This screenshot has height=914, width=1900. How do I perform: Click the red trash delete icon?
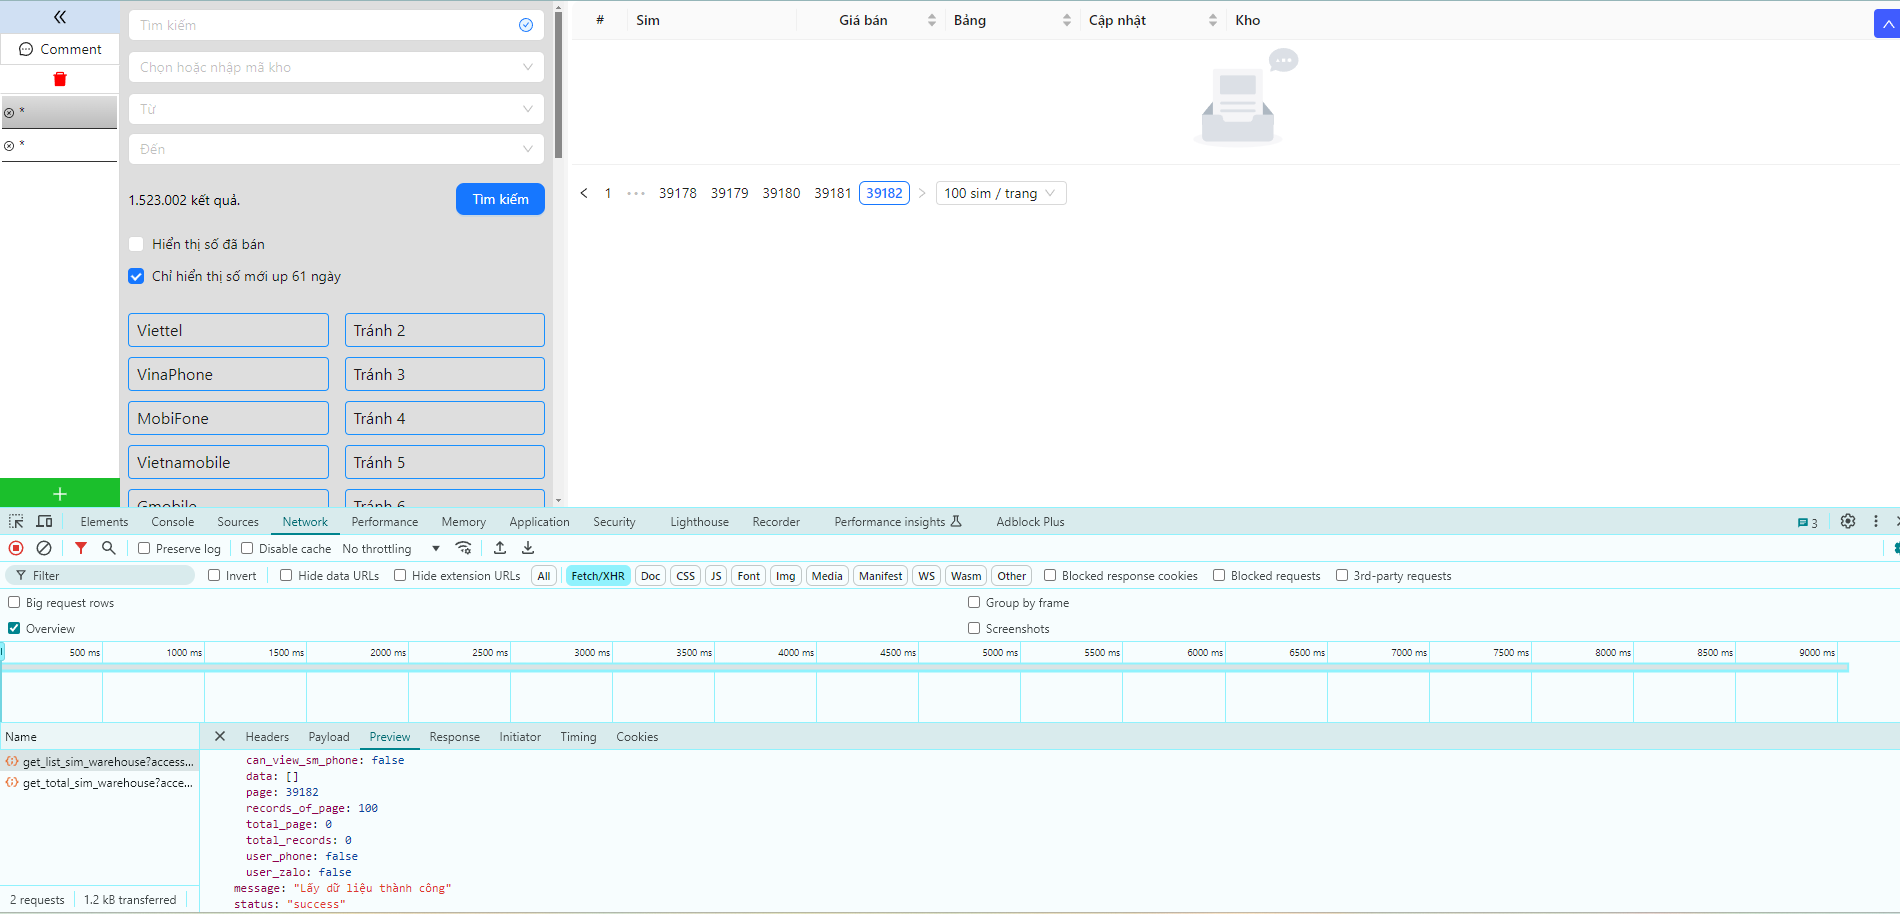coord(60,79)
